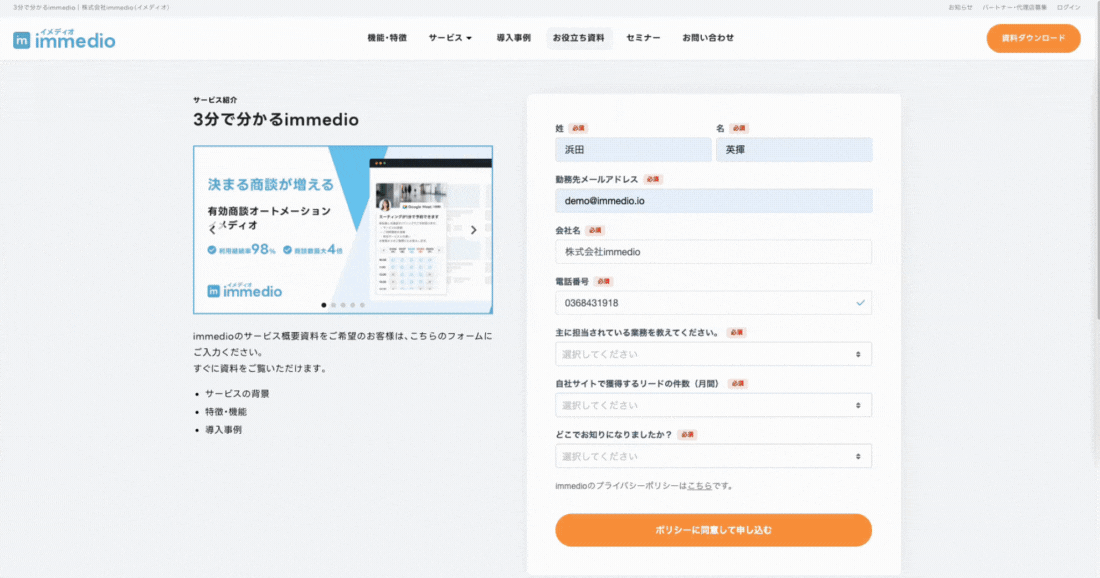Expand the どこでお知りになりましたか dropdown
Screen dimensions: 1100x578
coord(713,456)
